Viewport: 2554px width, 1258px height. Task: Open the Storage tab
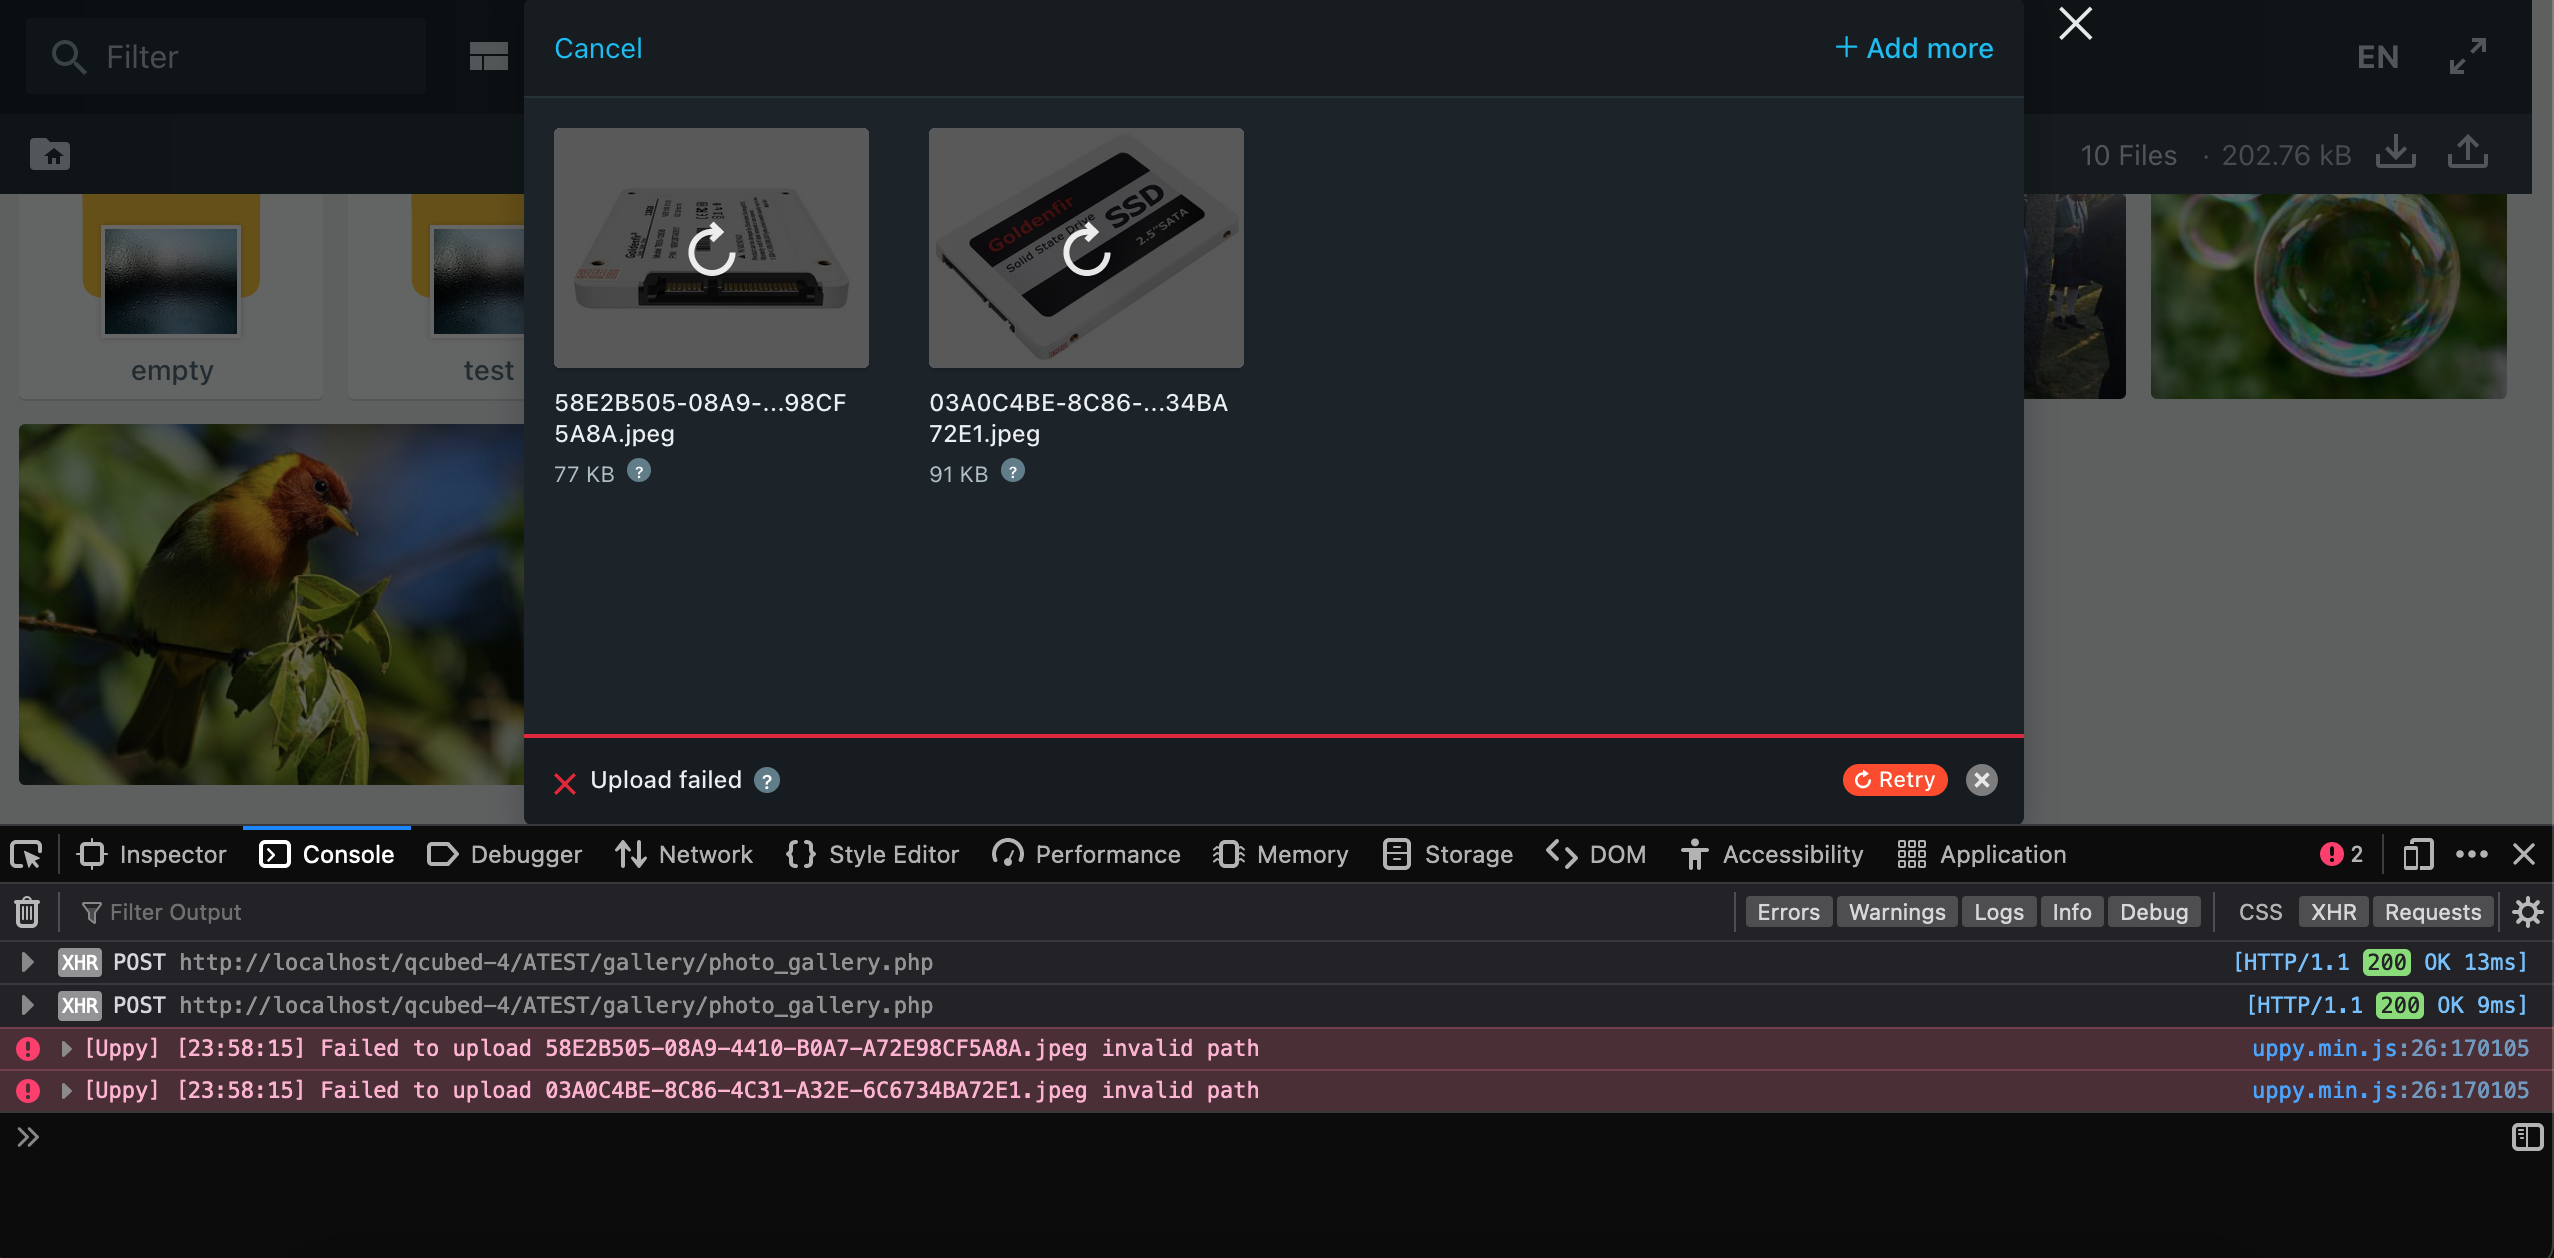(1448, 855)
